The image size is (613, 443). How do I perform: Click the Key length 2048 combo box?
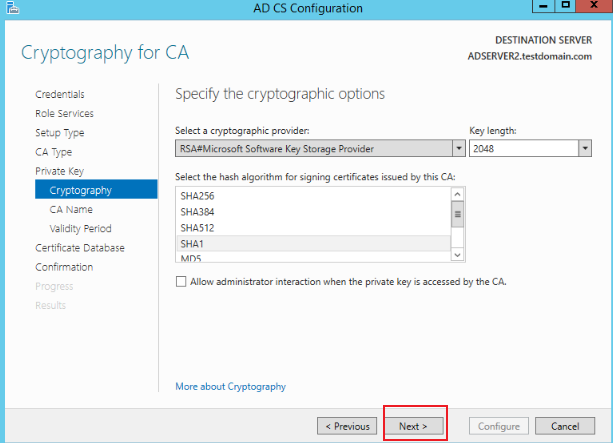[530, 149]
